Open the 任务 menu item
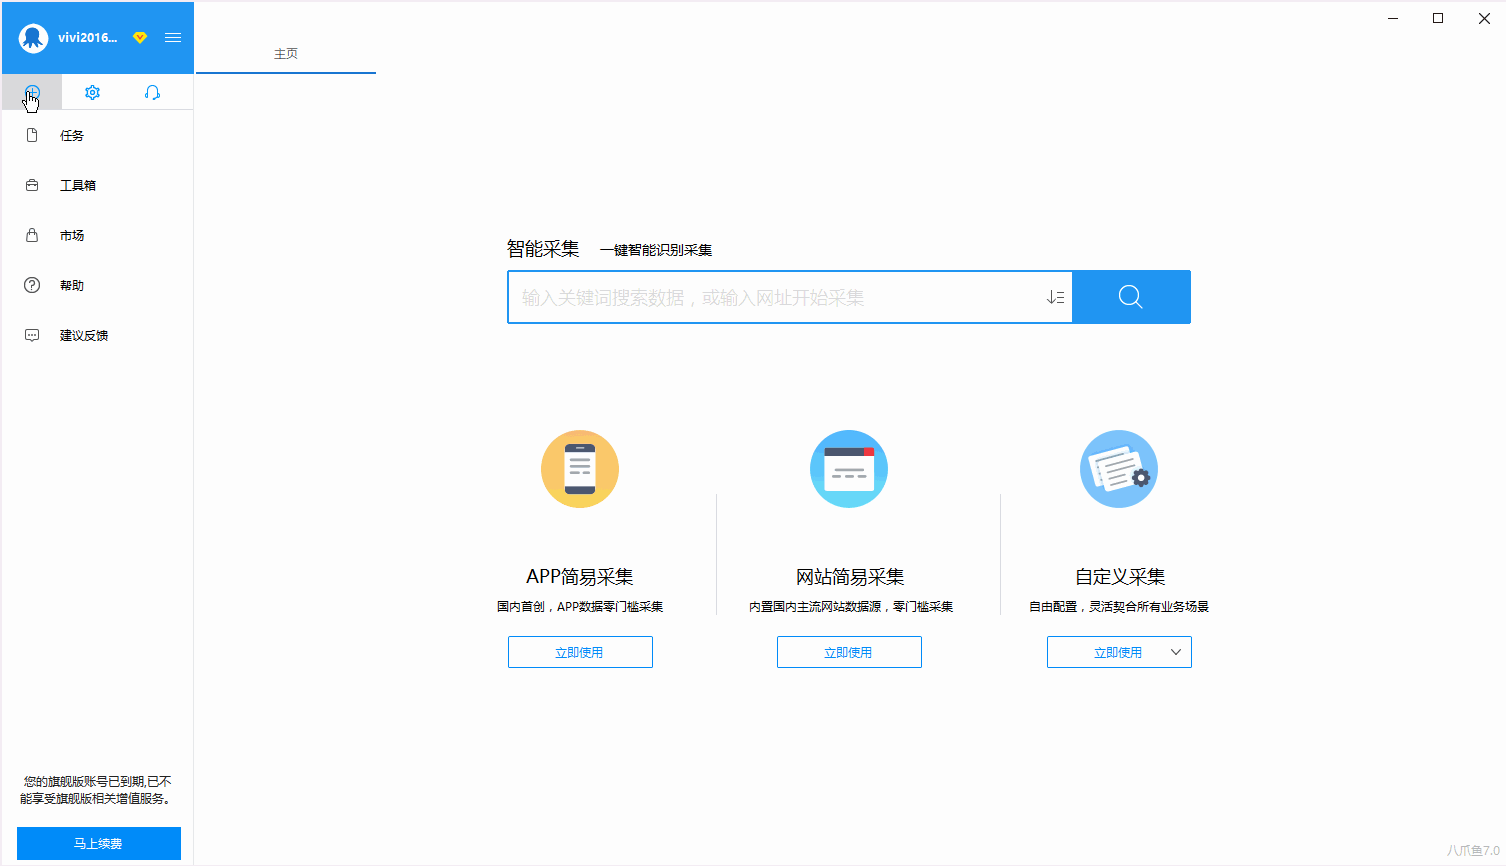Viewport: 1506px width, 866px height. [x=97, y=135]
